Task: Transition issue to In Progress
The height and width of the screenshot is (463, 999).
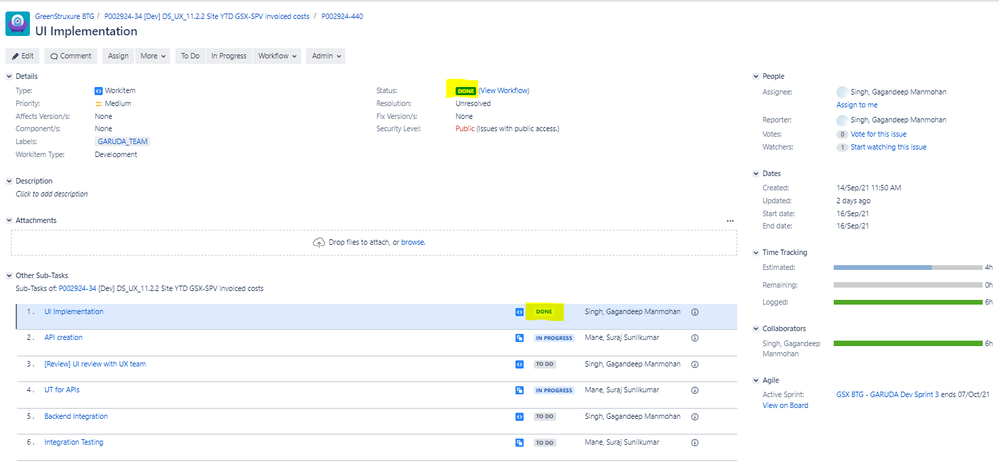Action: click(229, 56)
